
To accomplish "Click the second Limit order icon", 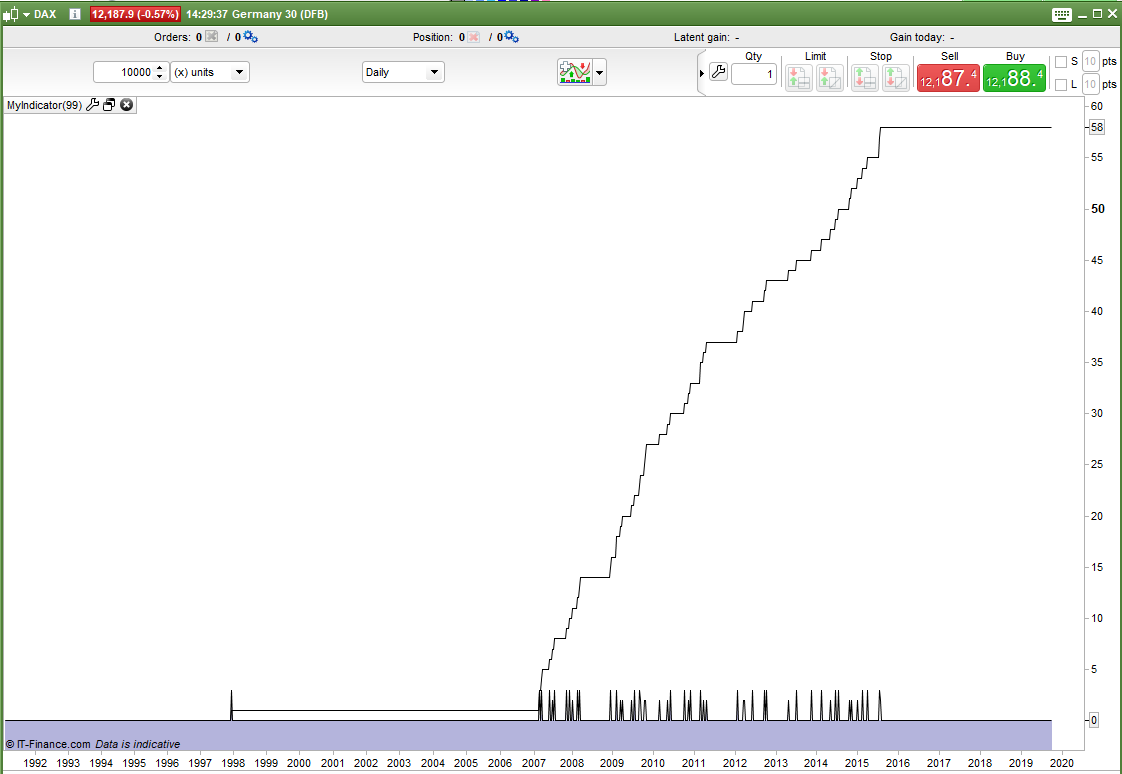I will [830, 77].
